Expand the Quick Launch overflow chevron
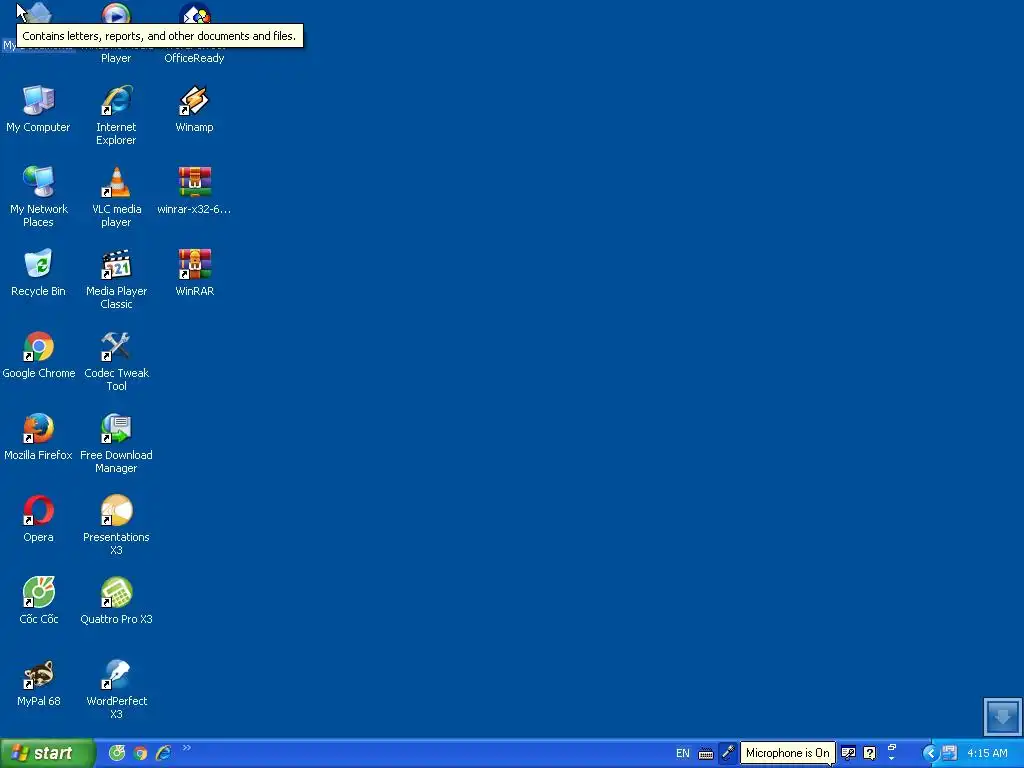 coord(187,748)
